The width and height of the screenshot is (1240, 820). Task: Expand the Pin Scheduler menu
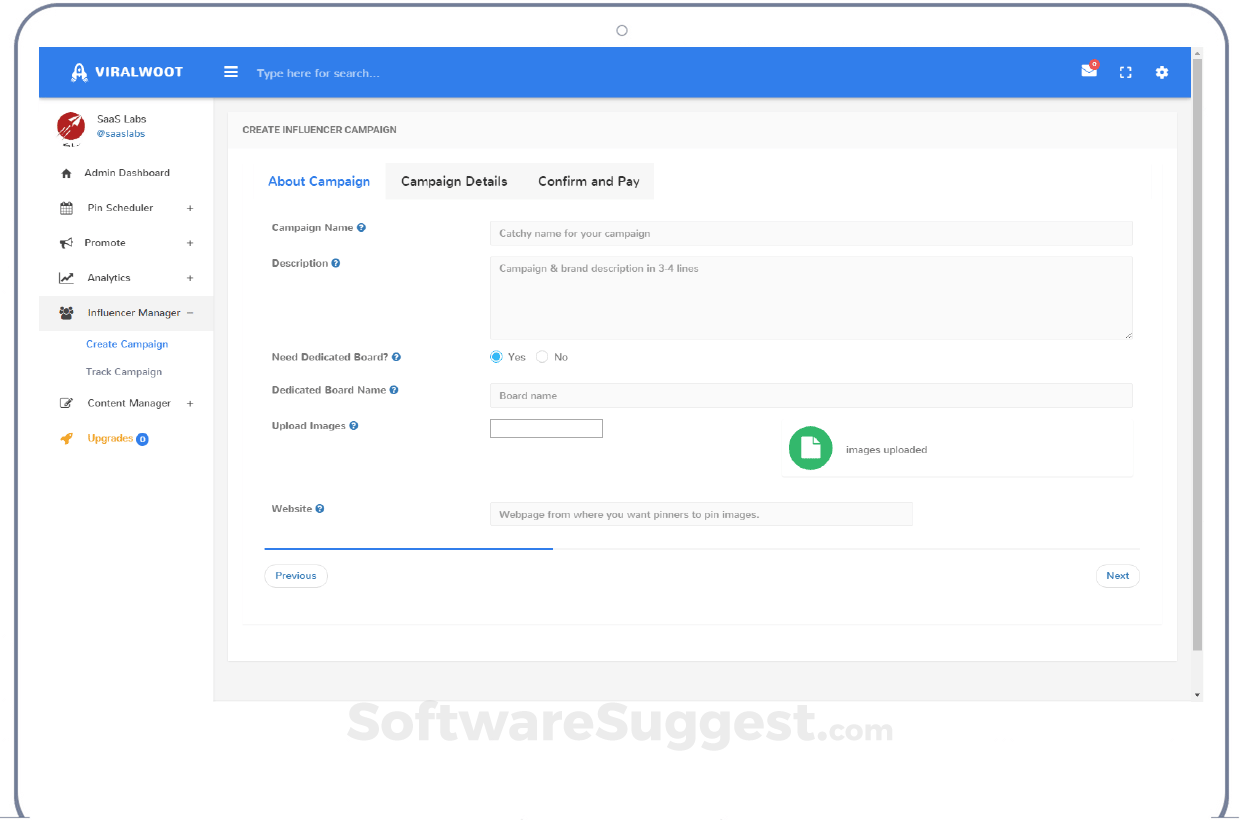click(x=190, y=208)
